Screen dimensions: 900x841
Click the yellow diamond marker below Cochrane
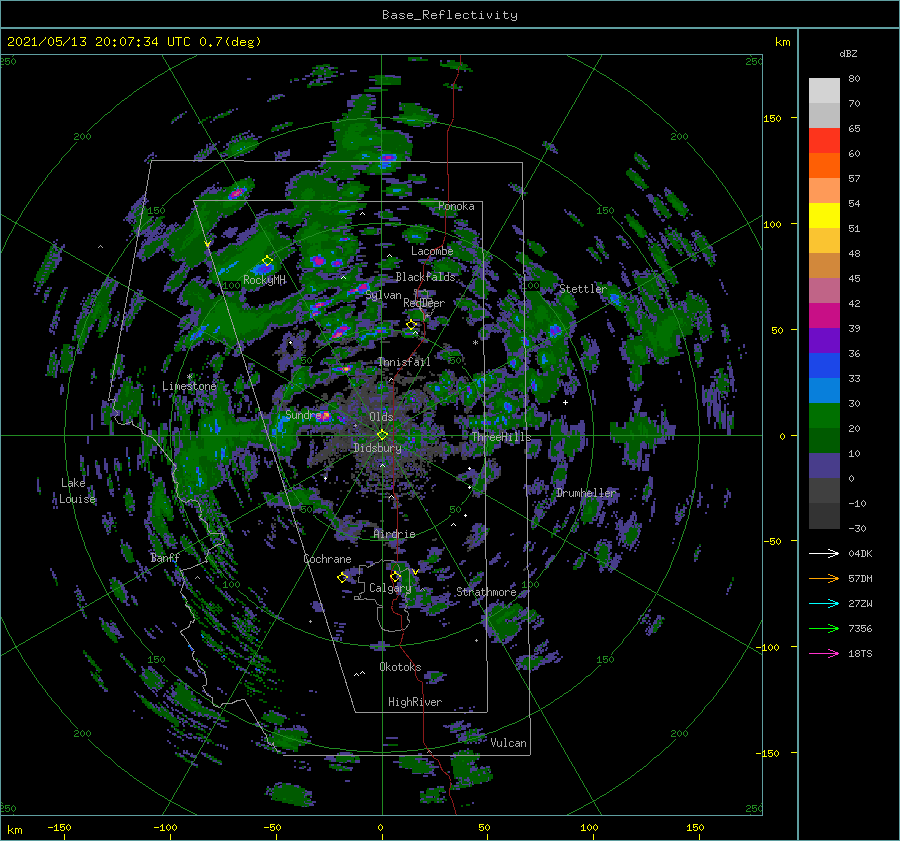click(342, 577)
